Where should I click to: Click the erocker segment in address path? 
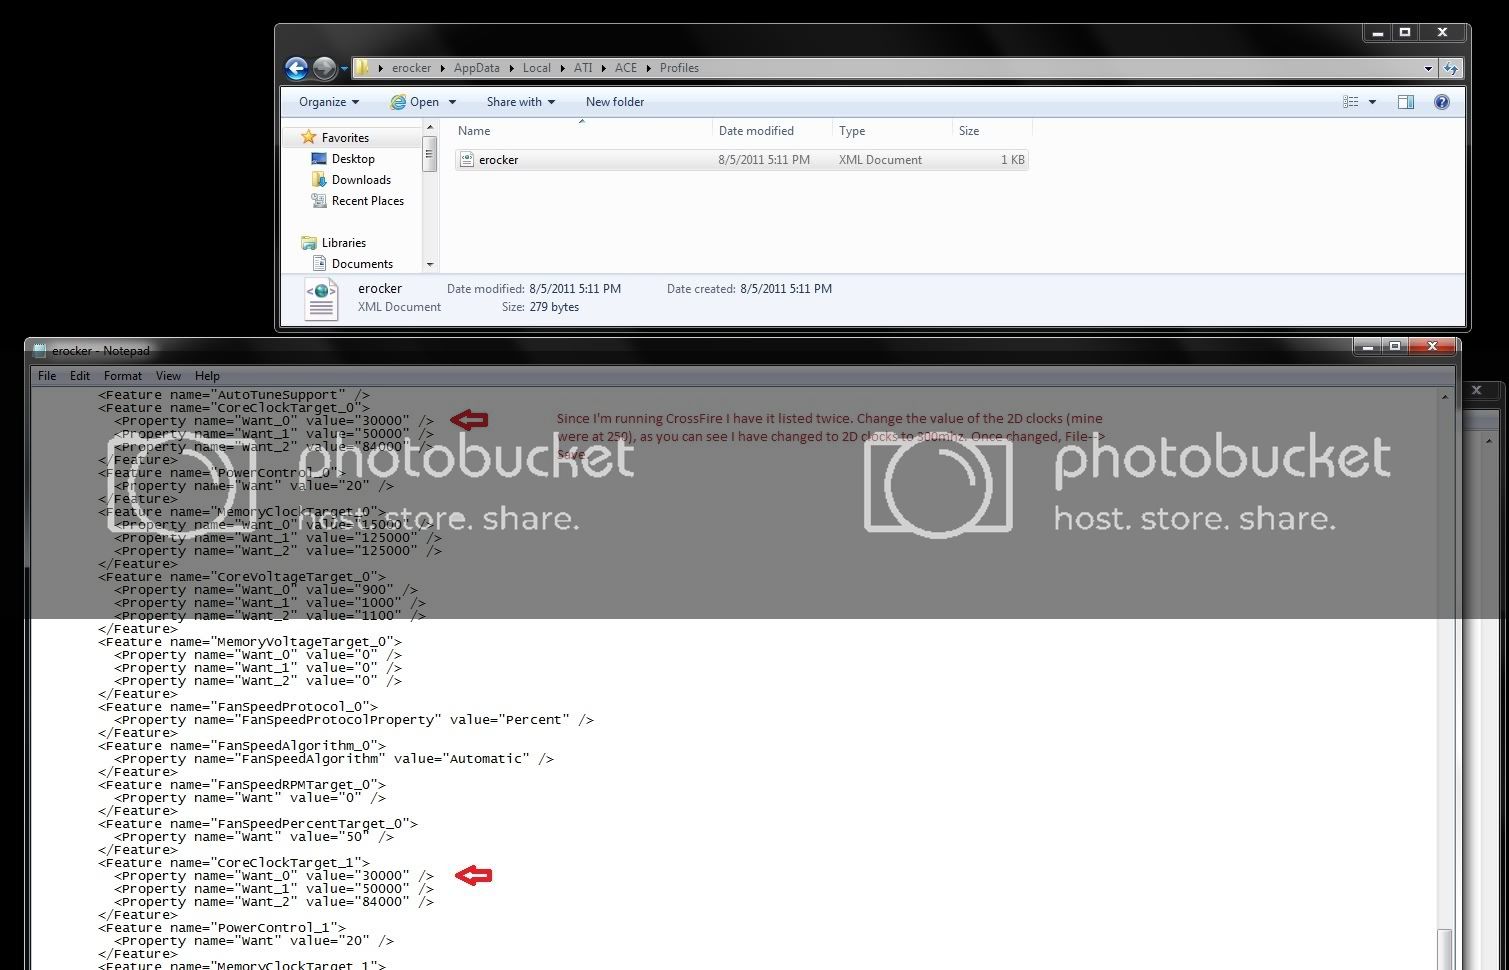pyautogui.click(x=411, y=68)
